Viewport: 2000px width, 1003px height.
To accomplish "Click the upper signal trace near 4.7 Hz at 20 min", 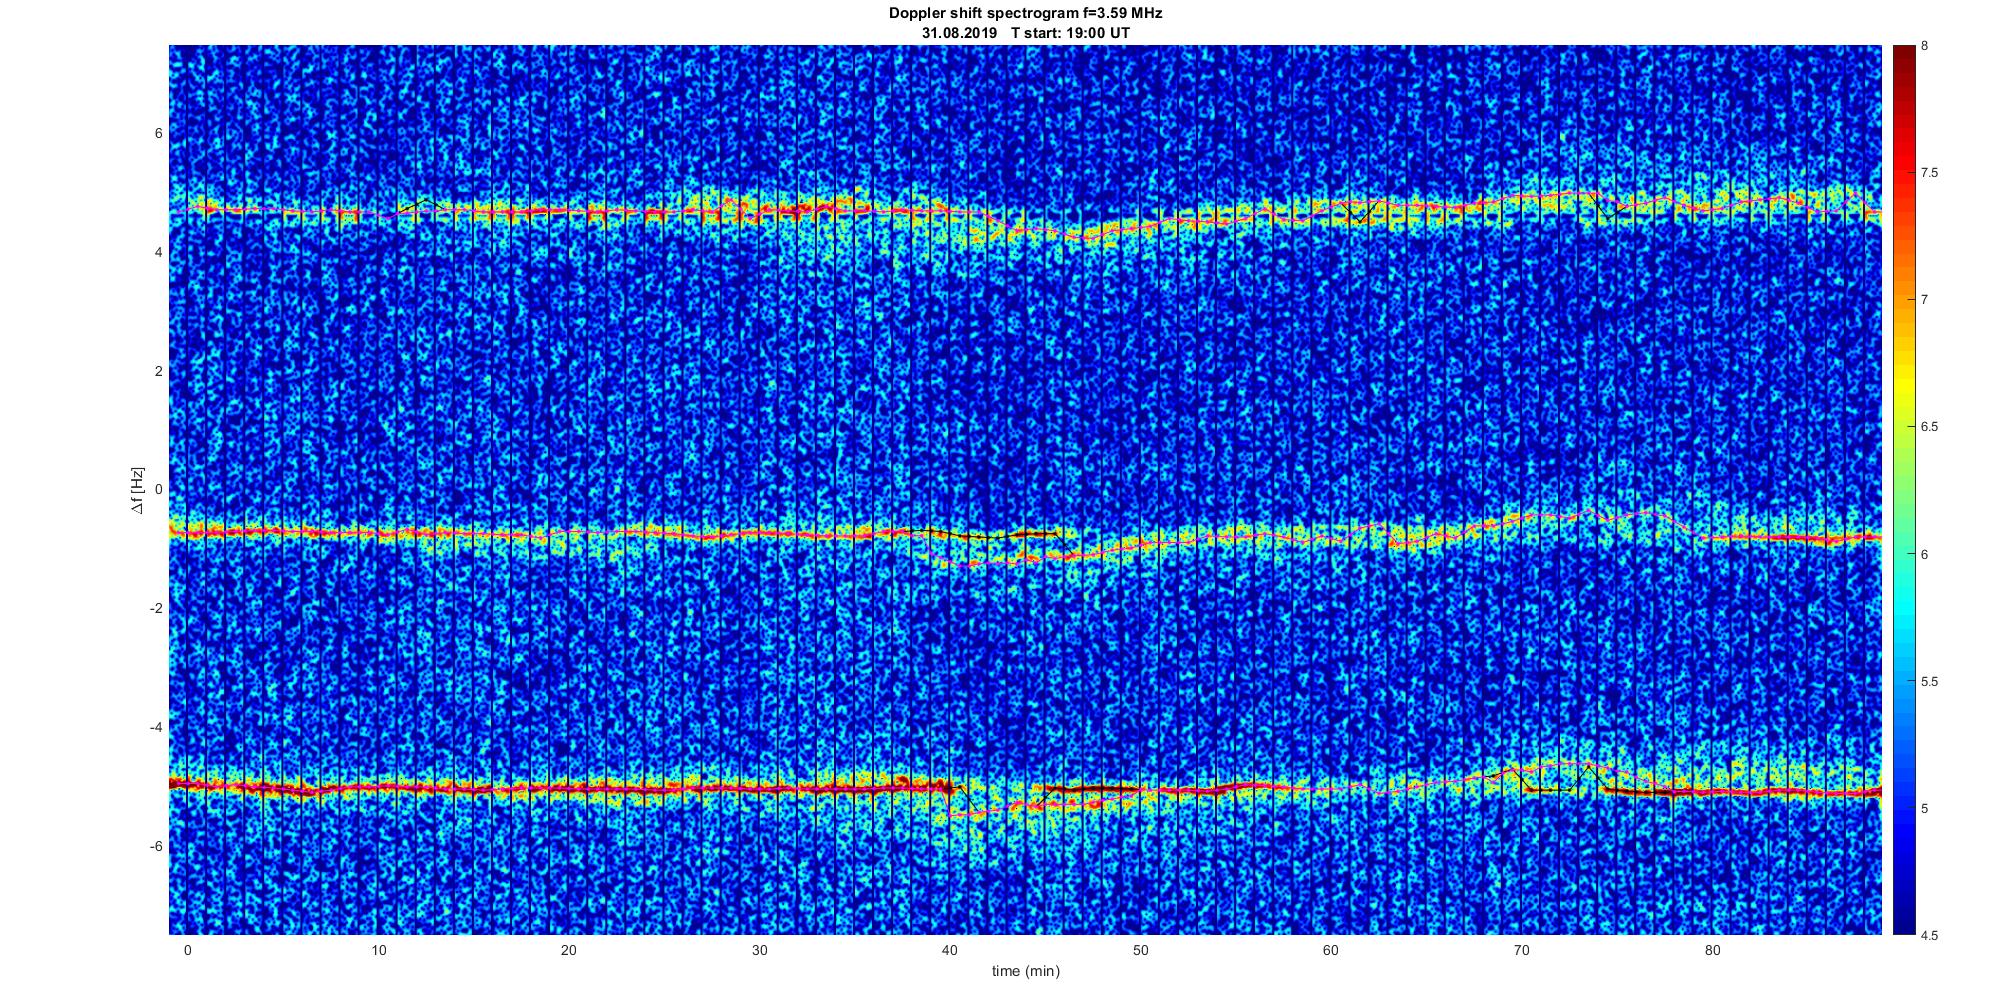I will click(x=568, y=212).
